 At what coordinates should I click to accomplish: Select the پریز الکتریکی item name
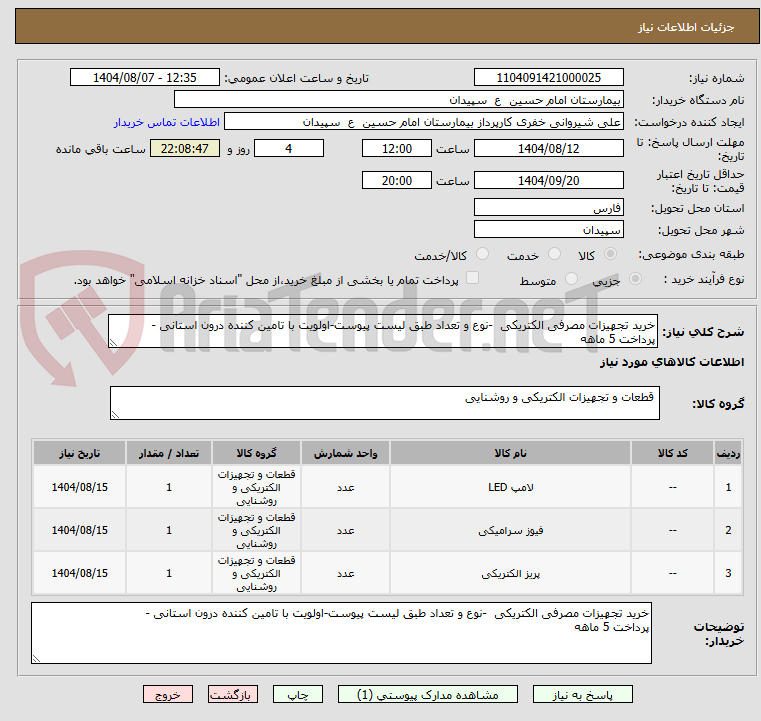(511, 574)
